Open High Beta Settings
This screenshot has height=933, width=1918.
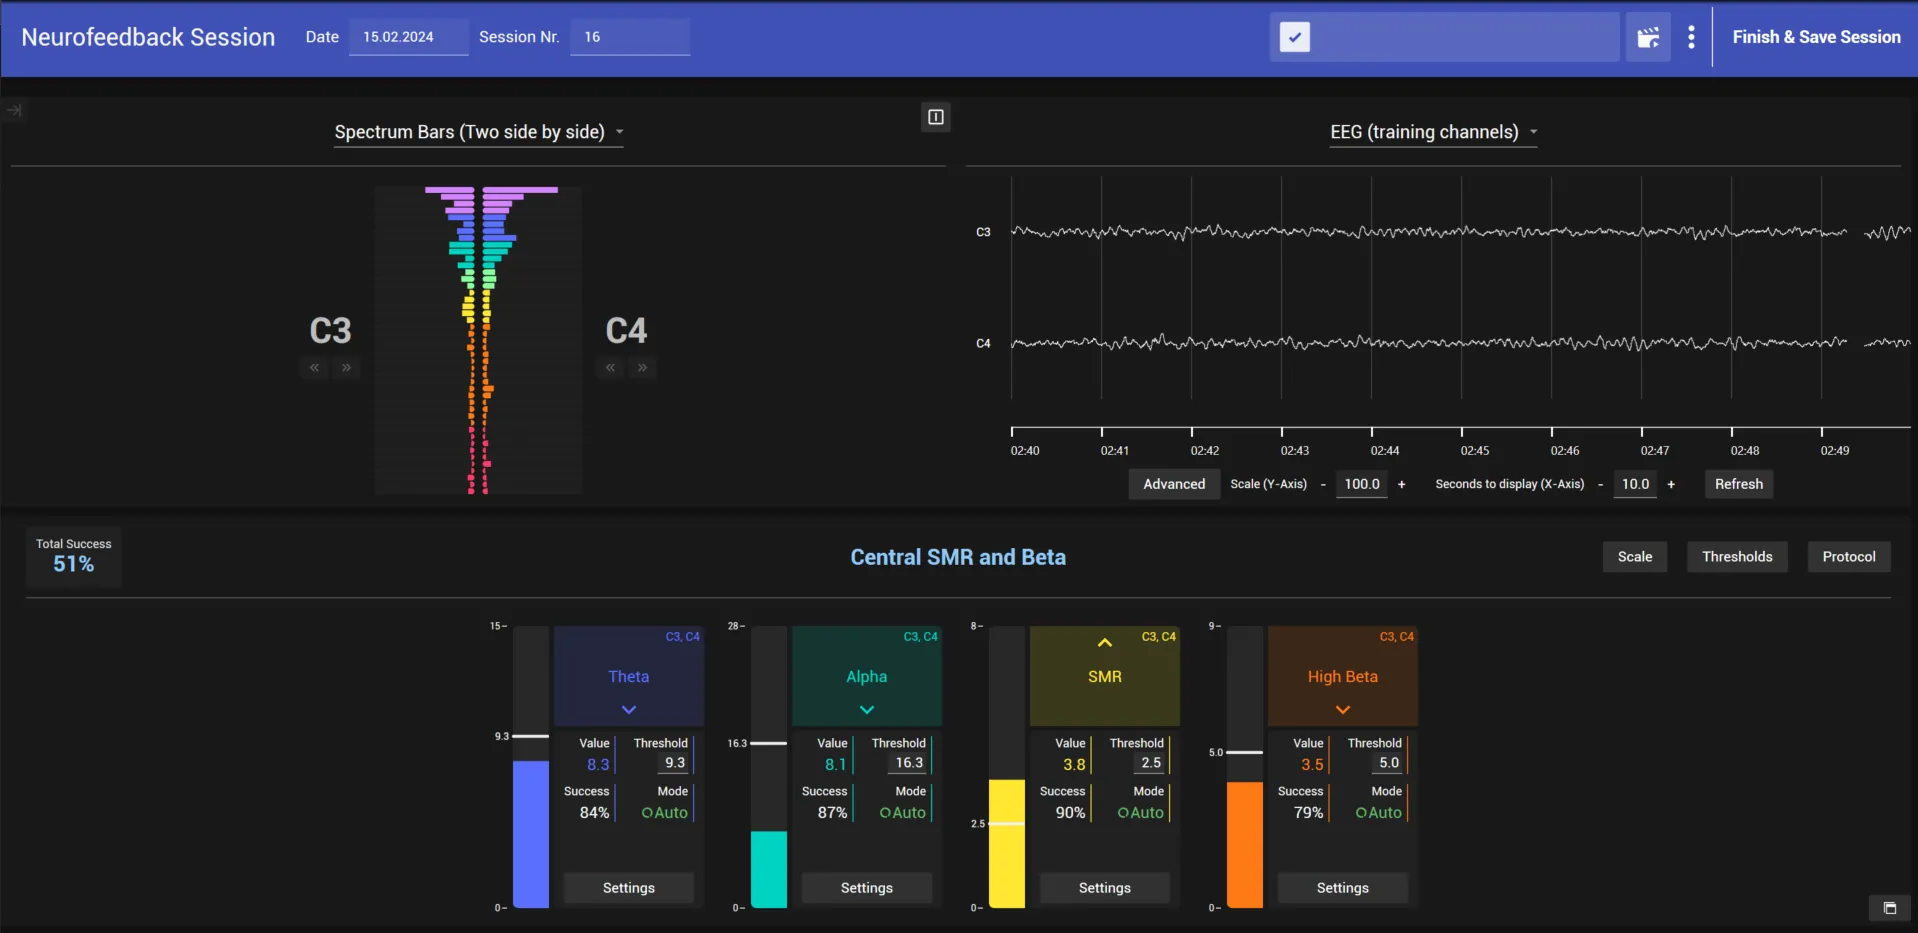[1343, 888]
